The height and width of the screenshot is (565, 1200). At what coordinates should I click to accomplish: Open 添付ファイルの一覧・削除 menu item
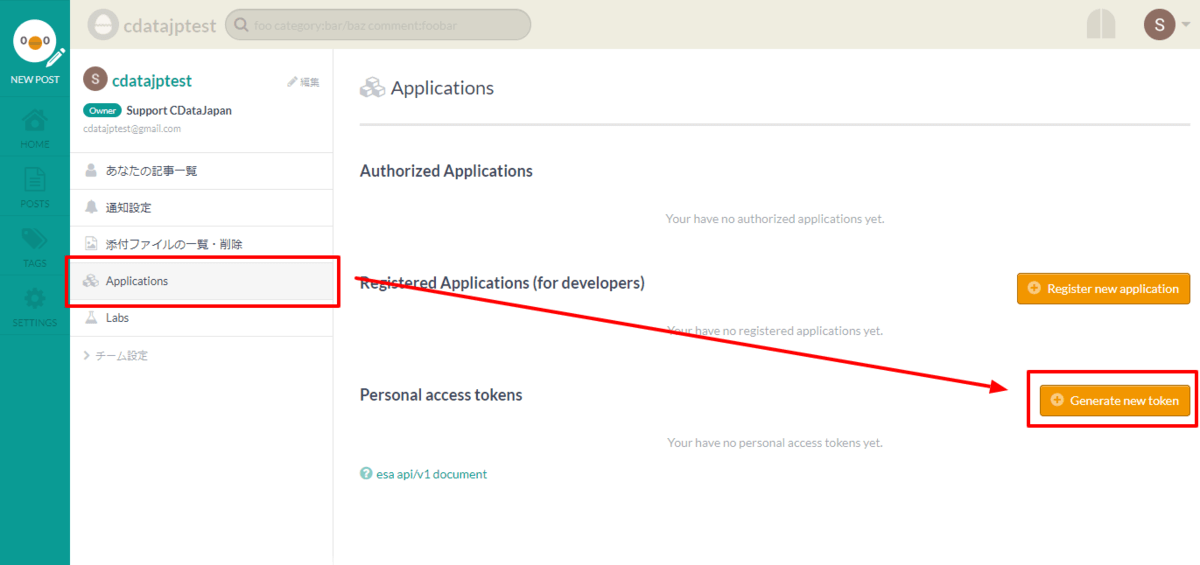point(174,244)
